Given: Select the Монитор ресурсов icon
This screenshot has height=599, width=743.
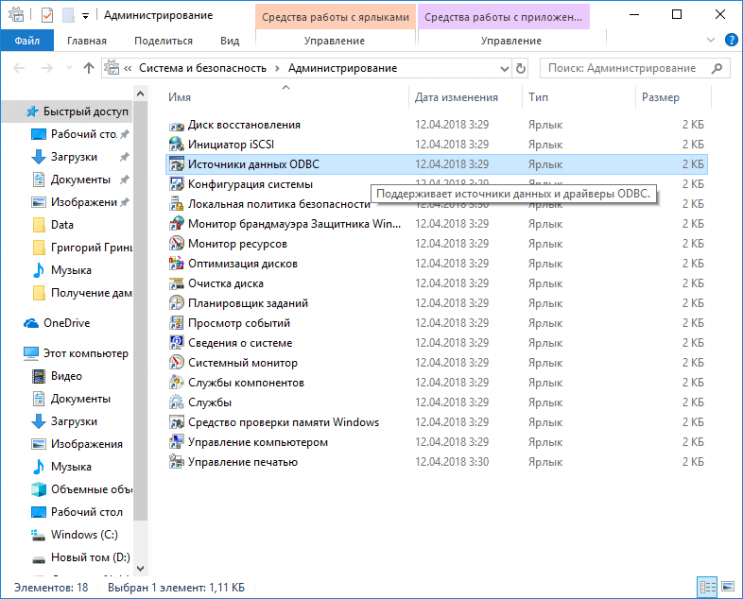Looking at the screenshot, I should click(x=176, y=244).
